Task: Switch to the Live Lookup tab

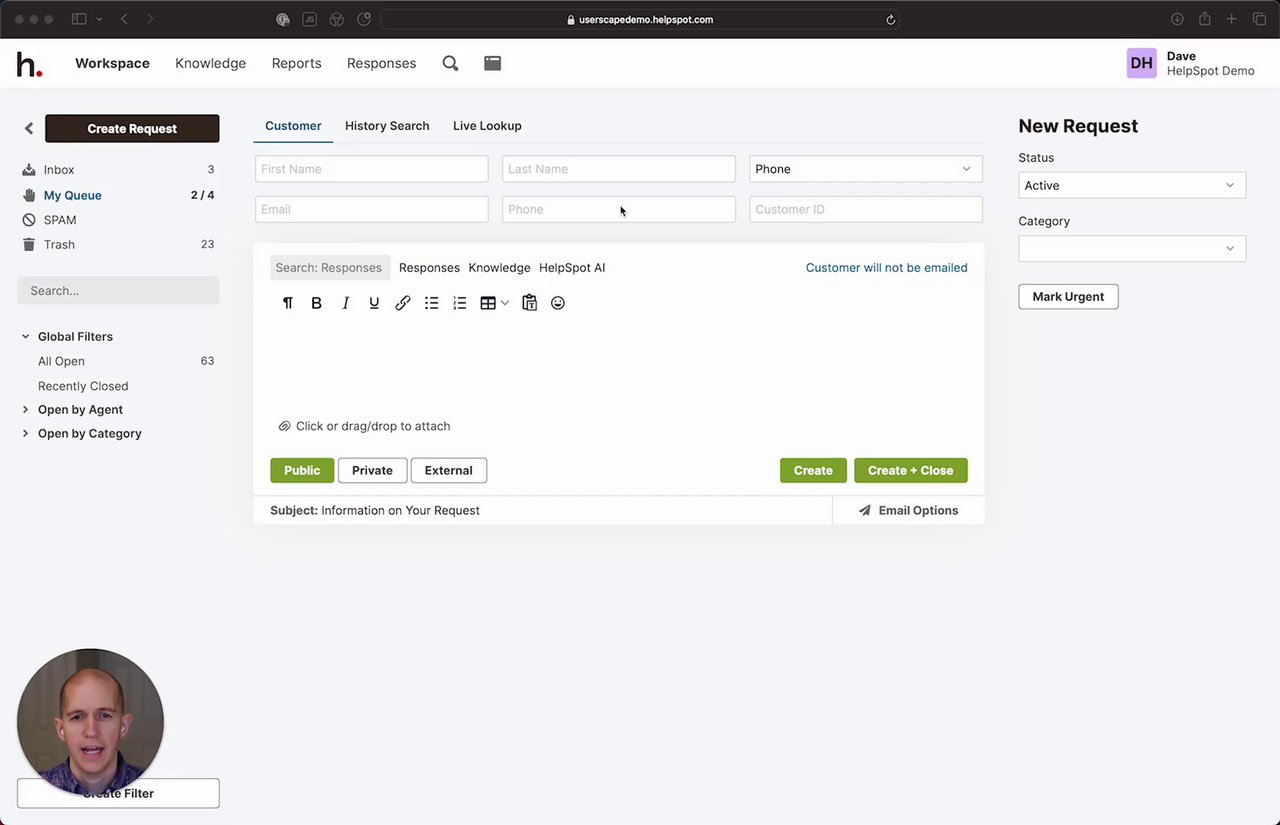Action: [x=487, y=126]
